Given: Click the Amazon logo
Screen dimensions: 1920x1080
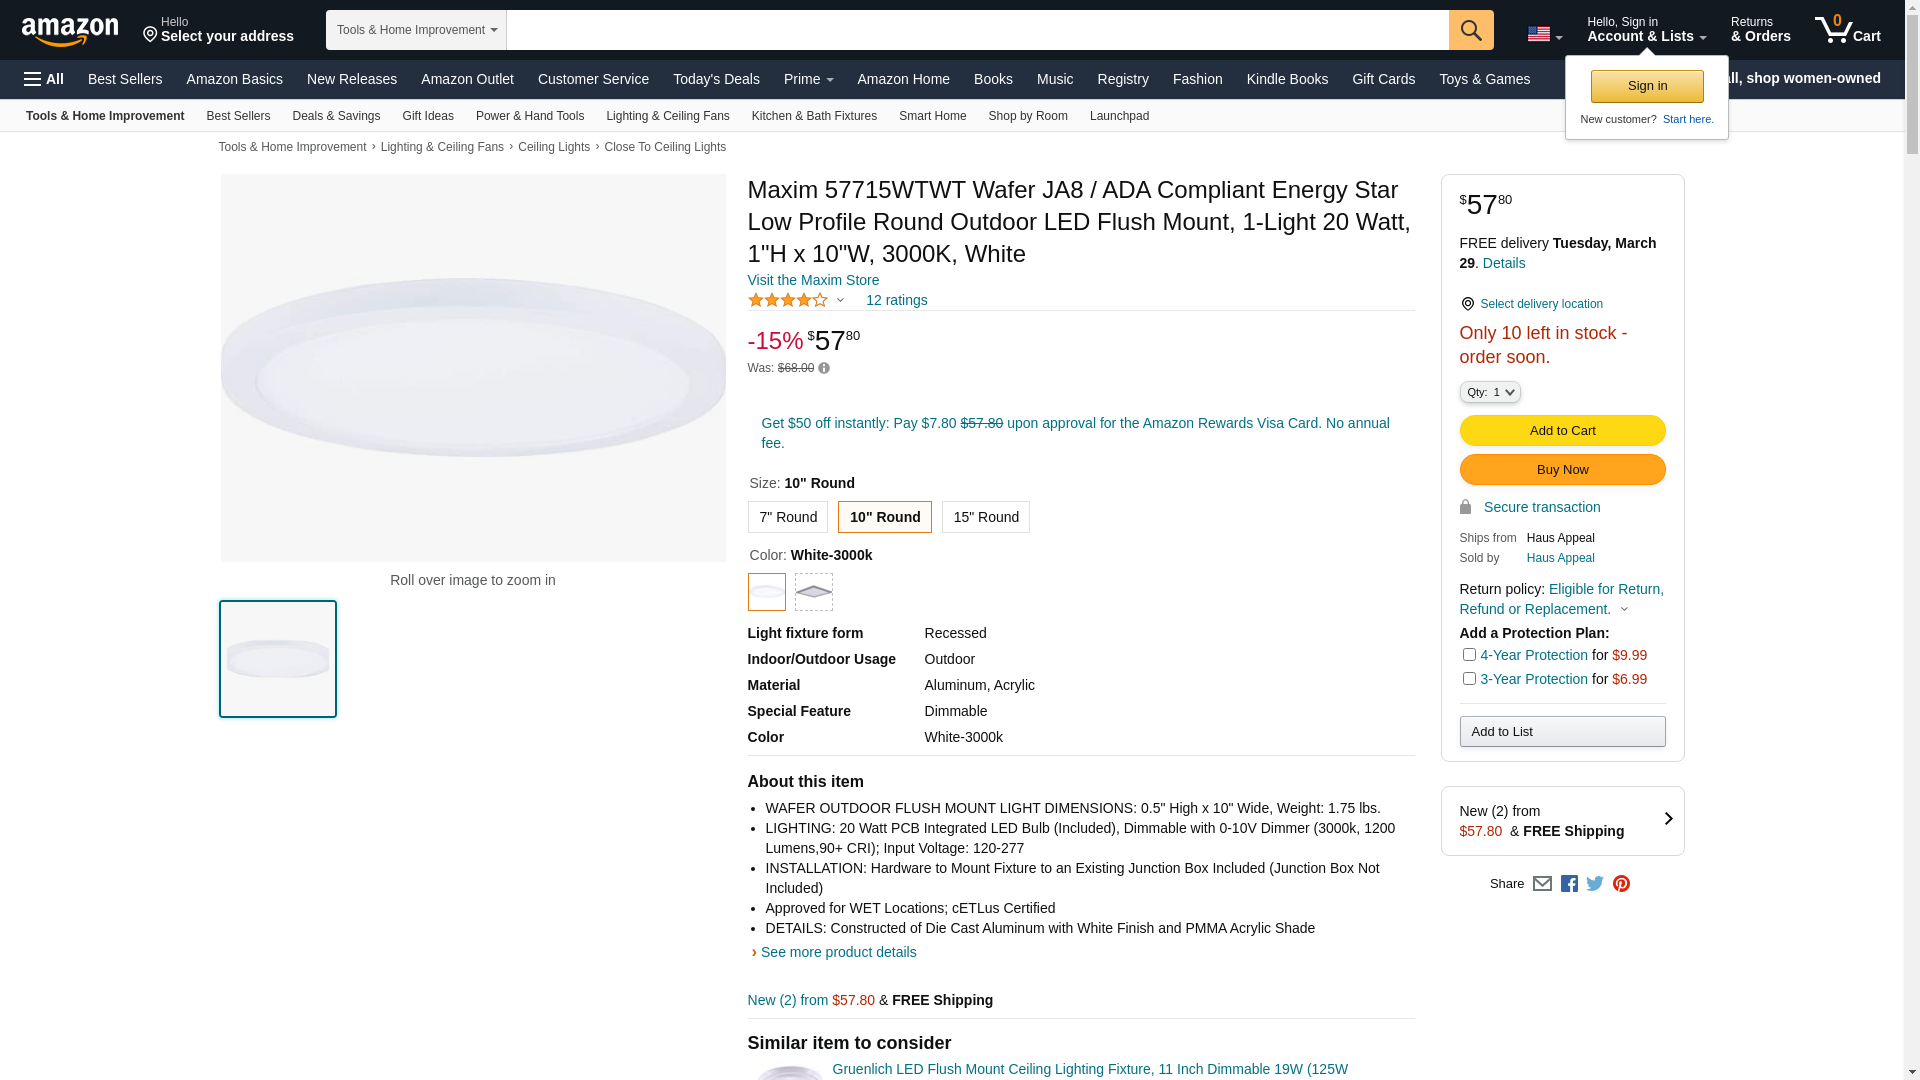Looking at the screenshot, I should tap(70, 31).
